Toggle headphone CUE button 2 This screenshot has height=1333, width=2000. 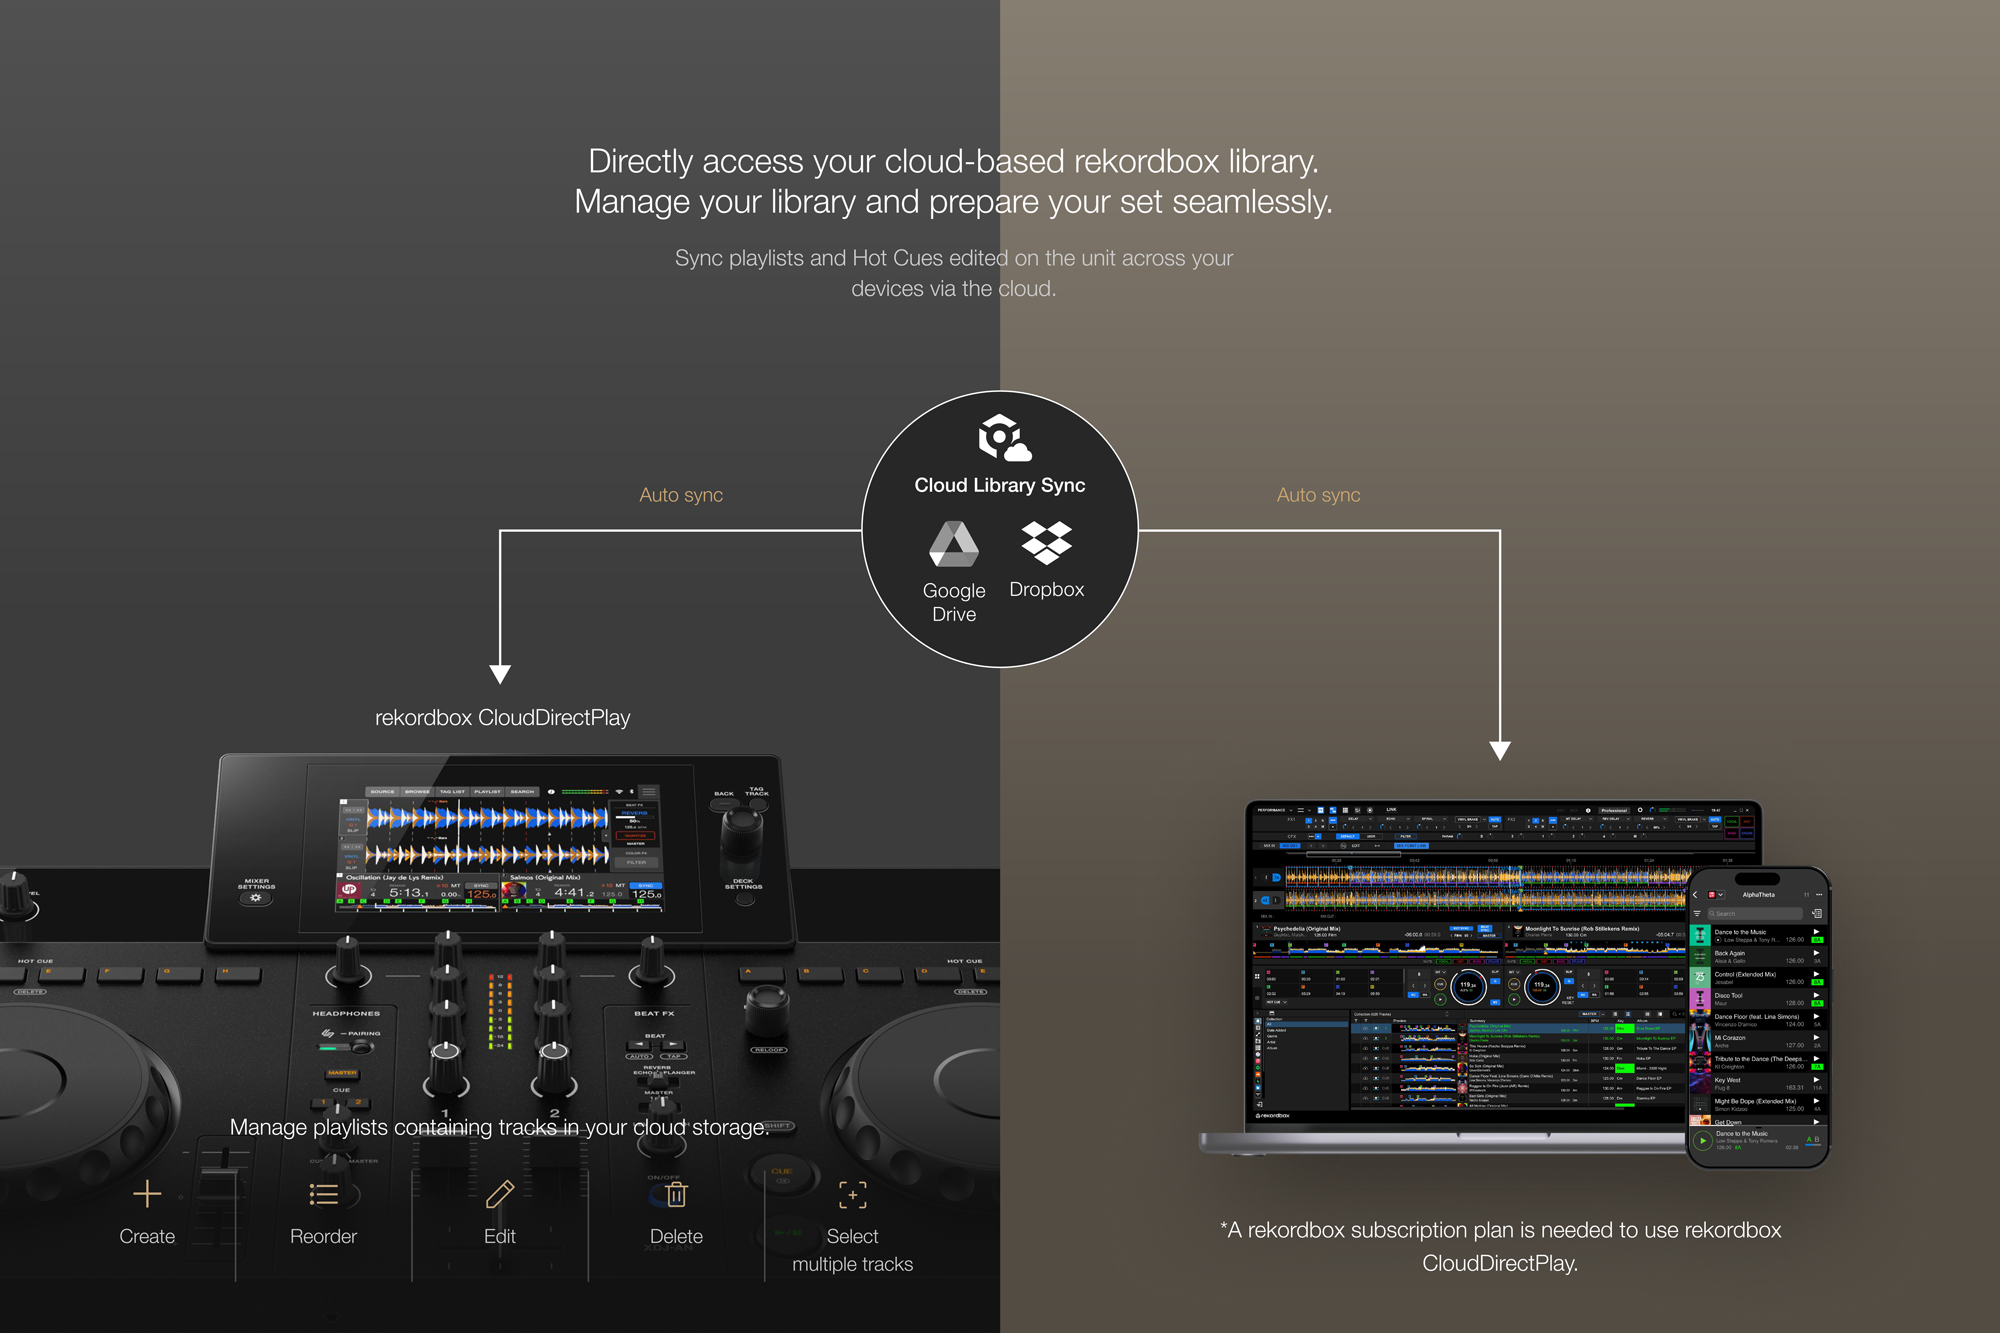pyautogui.click(x=358, y=1103)
